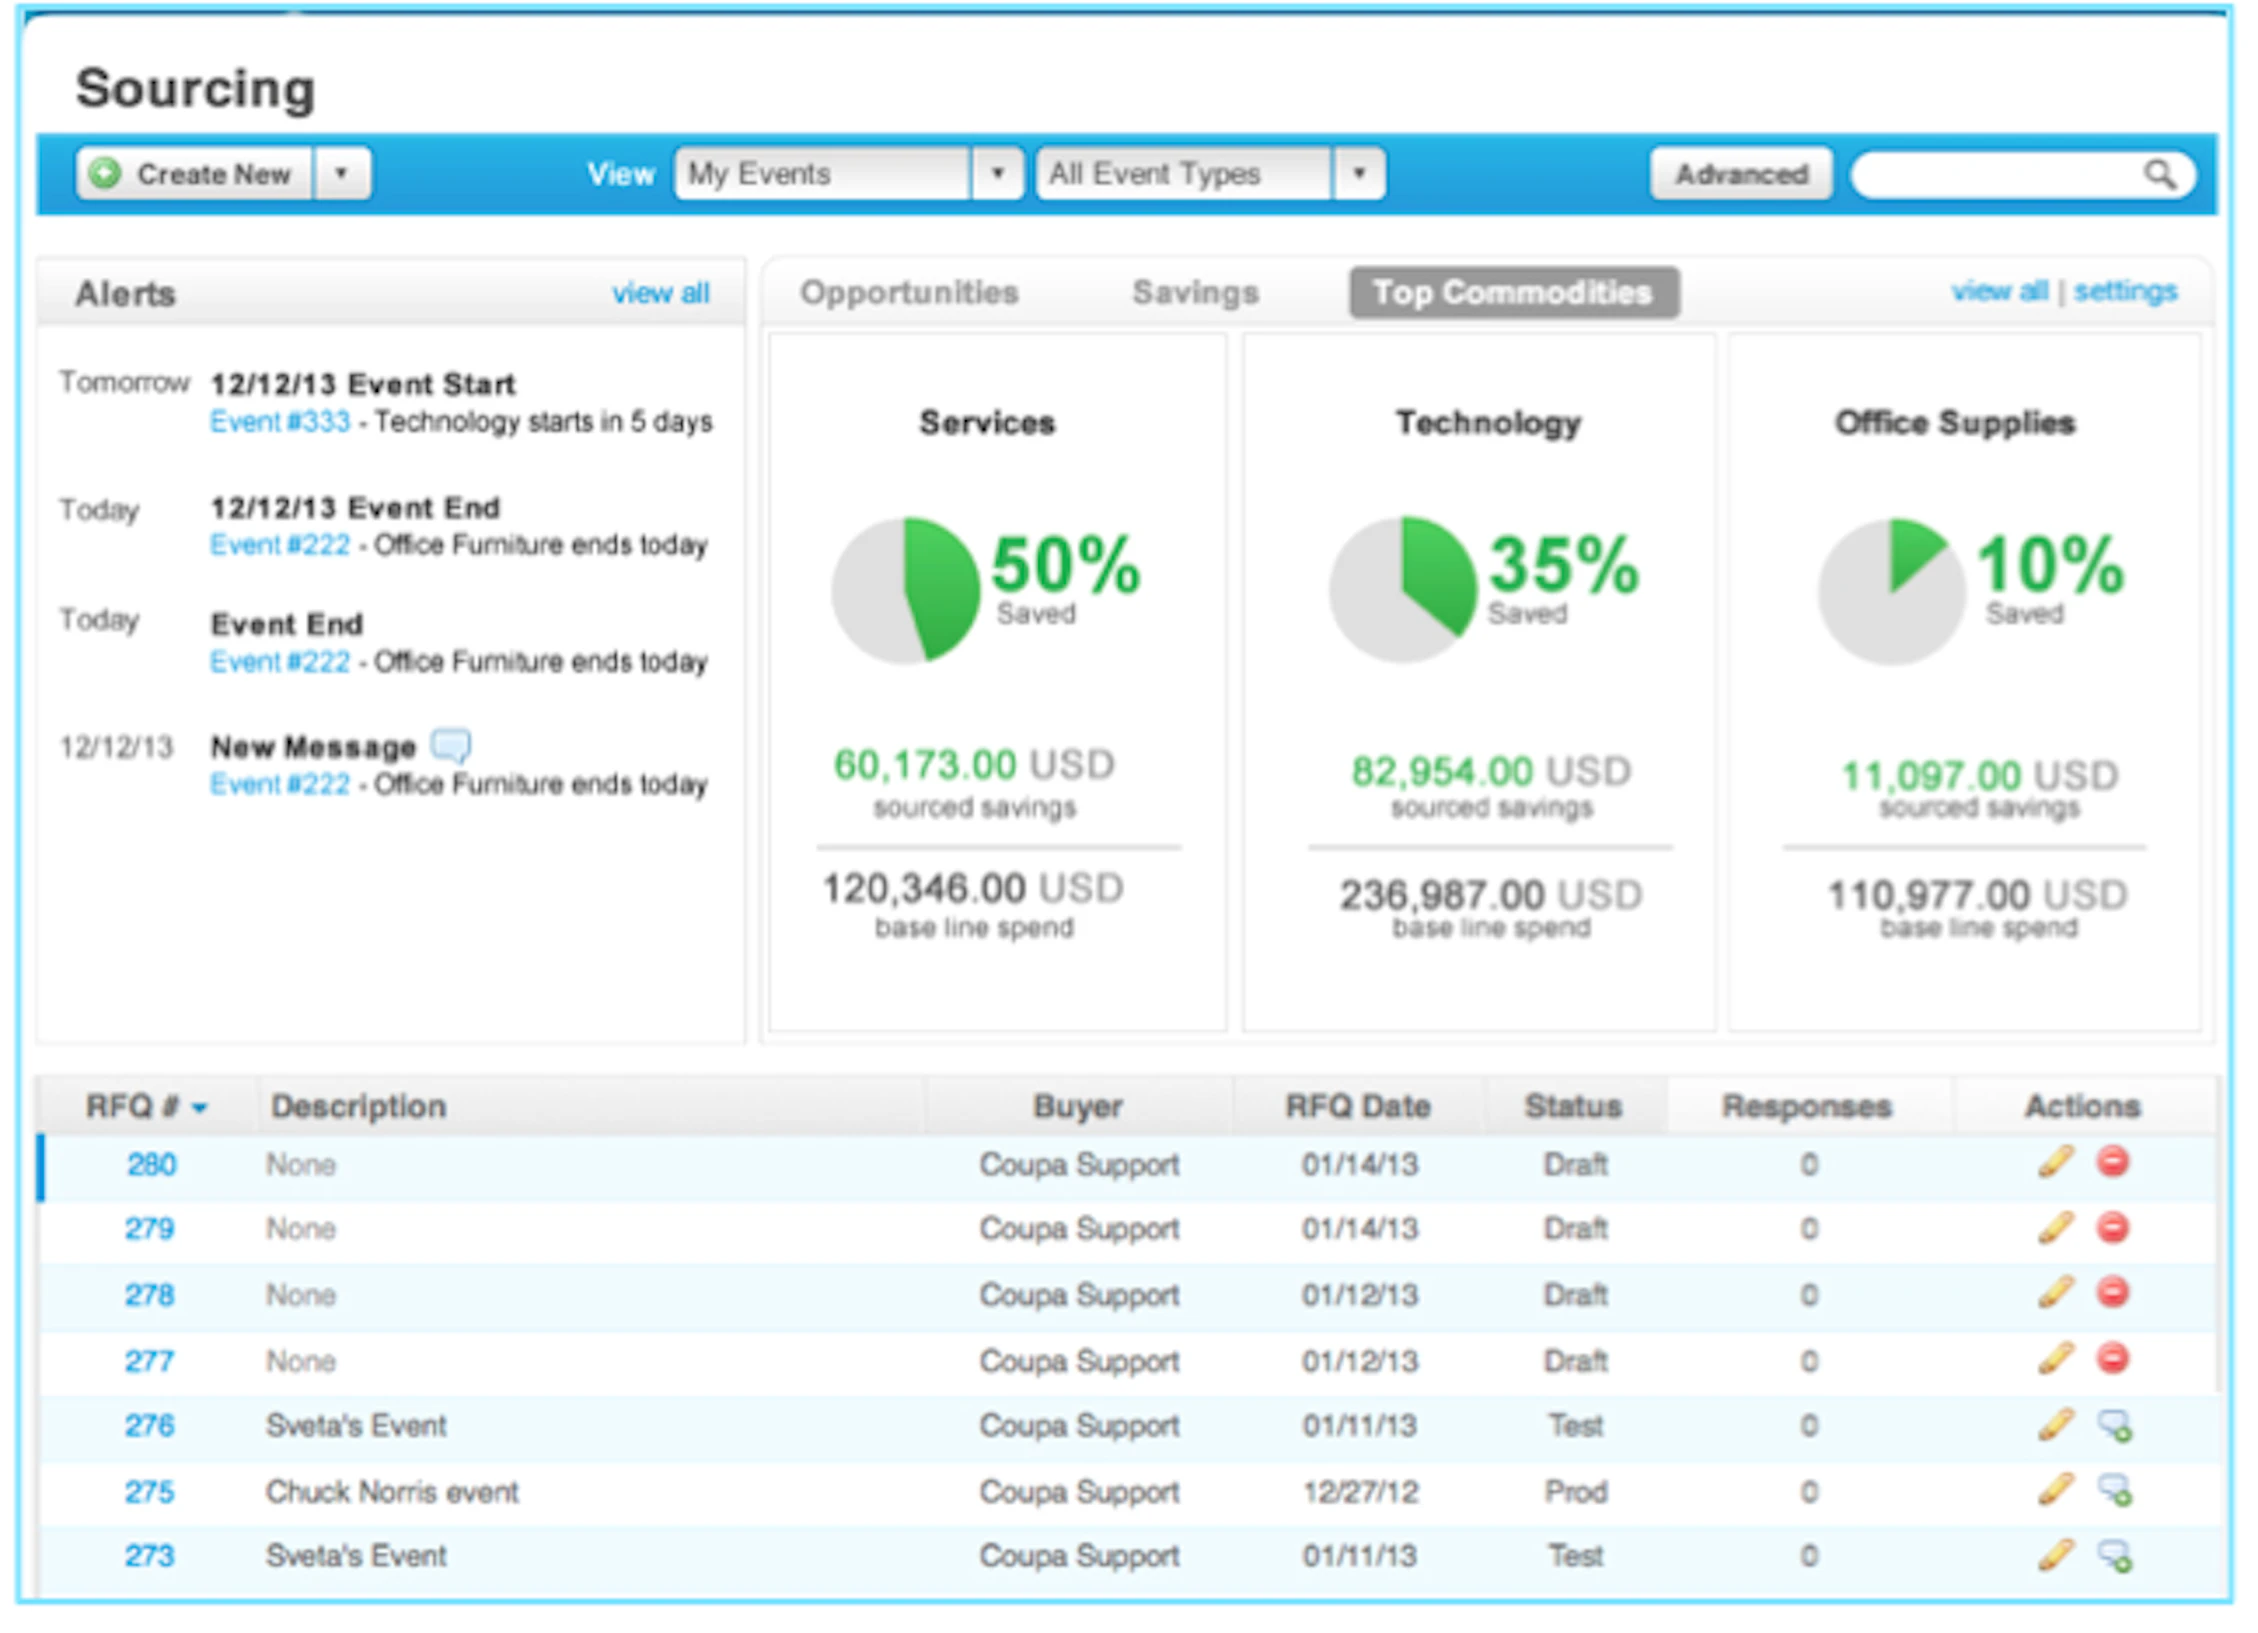
Task: Click the Services 50% saved pie chart
Action: [905, 590]
